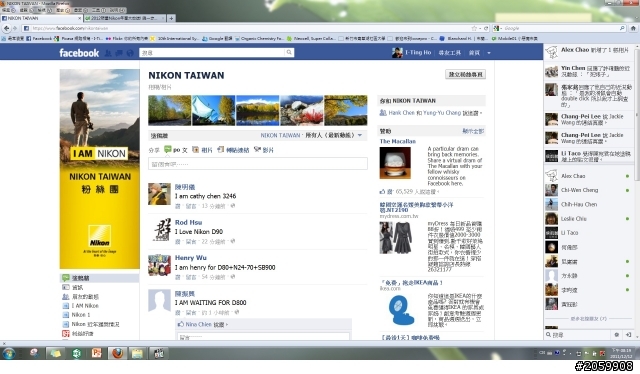Open the 塗鴉牆 wall sidebar item
Screen dimensions: 640x374
99,278
